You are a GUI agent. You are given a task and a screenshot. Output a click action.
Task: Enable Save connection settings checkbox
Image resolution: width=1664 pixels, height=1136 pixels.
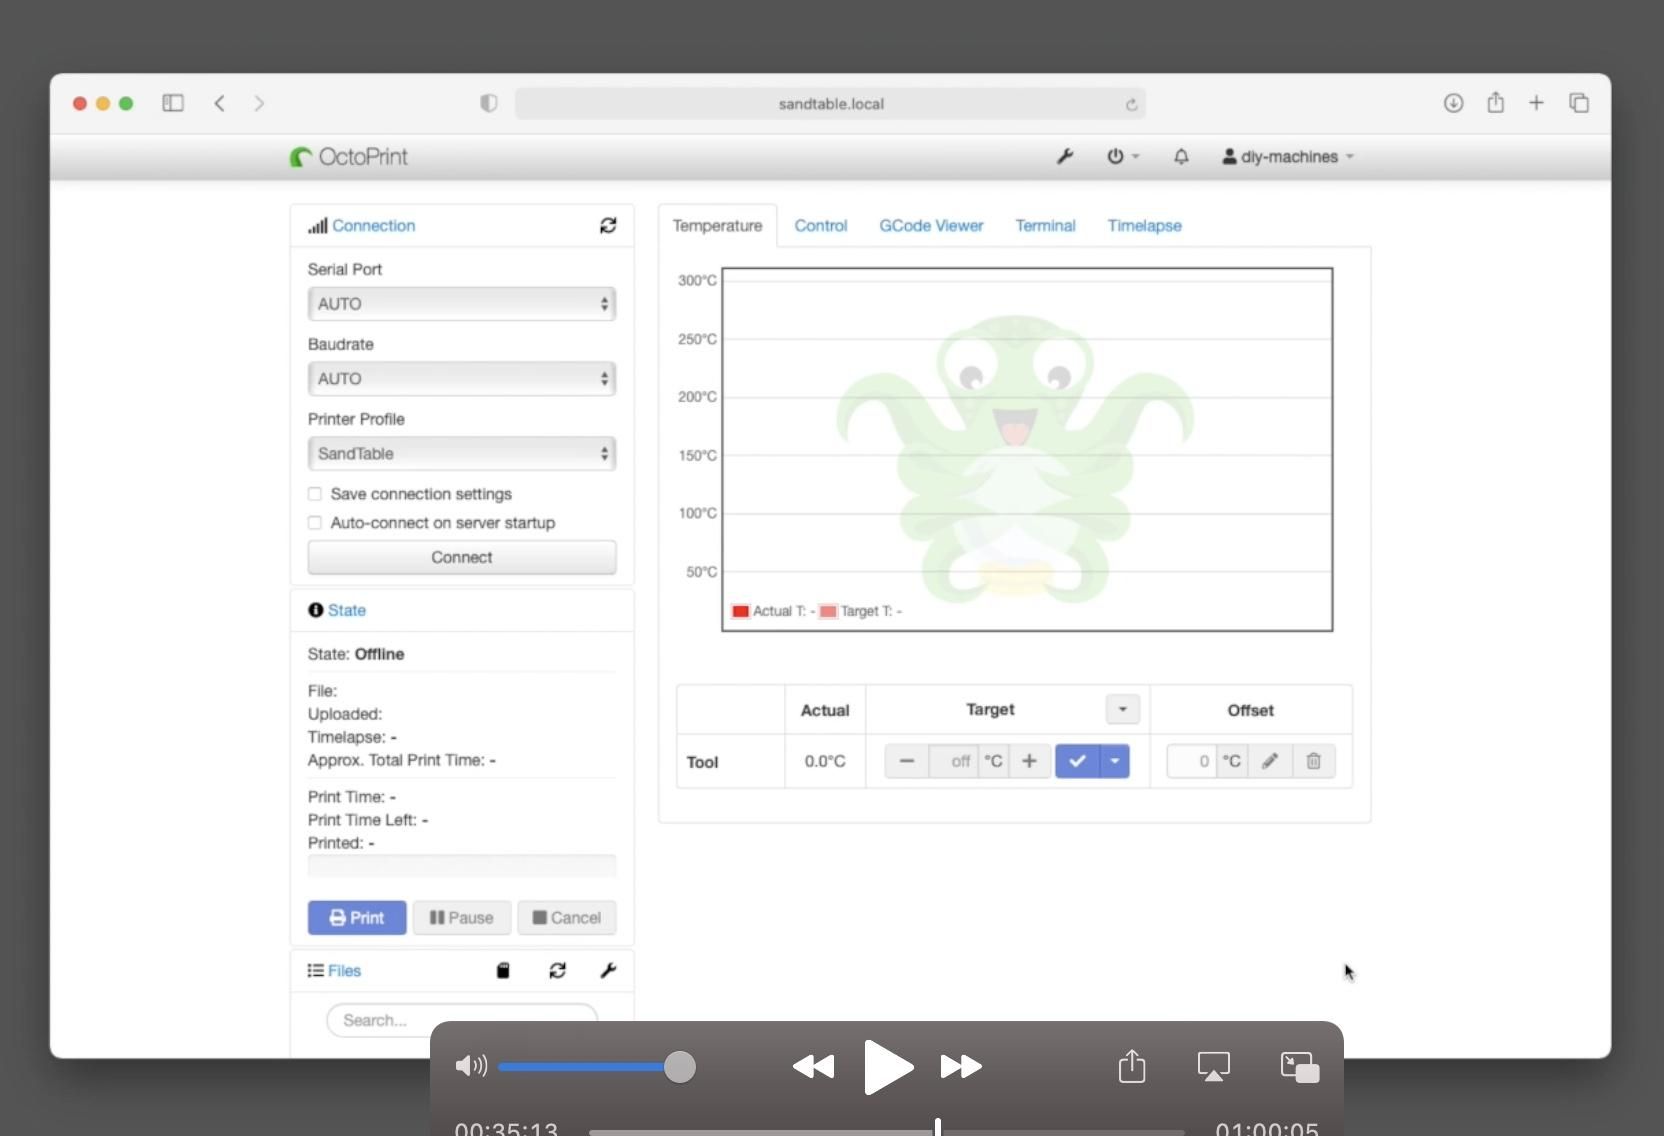tap(315, 494)
